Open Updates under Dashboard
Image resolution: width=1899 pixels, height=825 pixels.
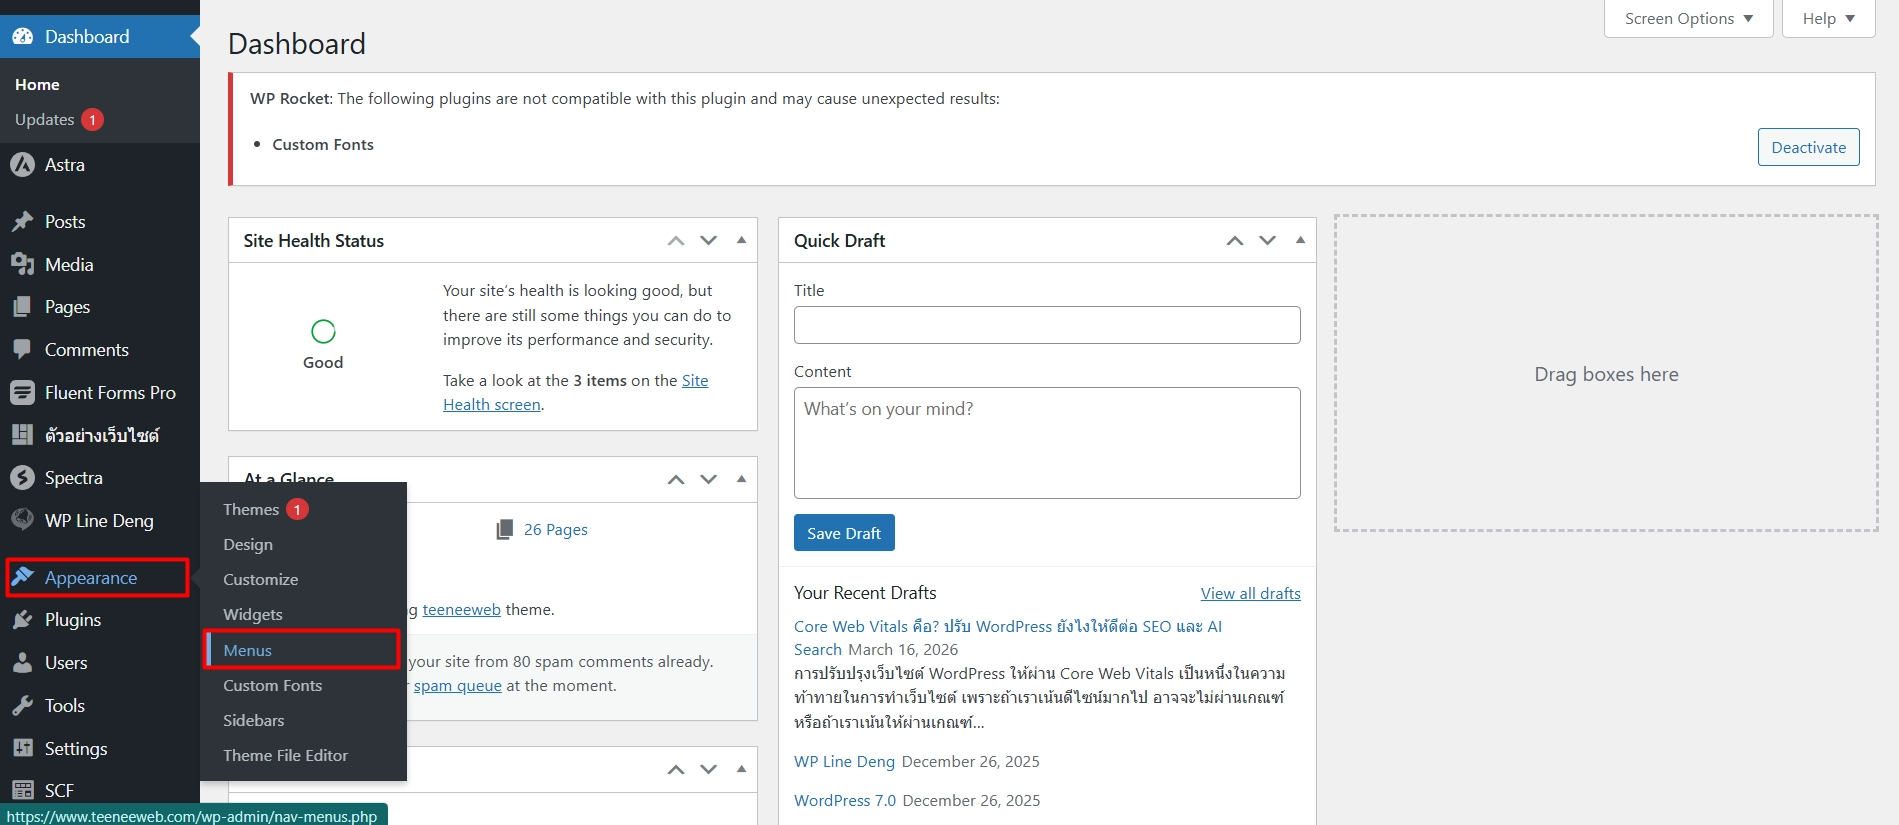tap(45, 120)
